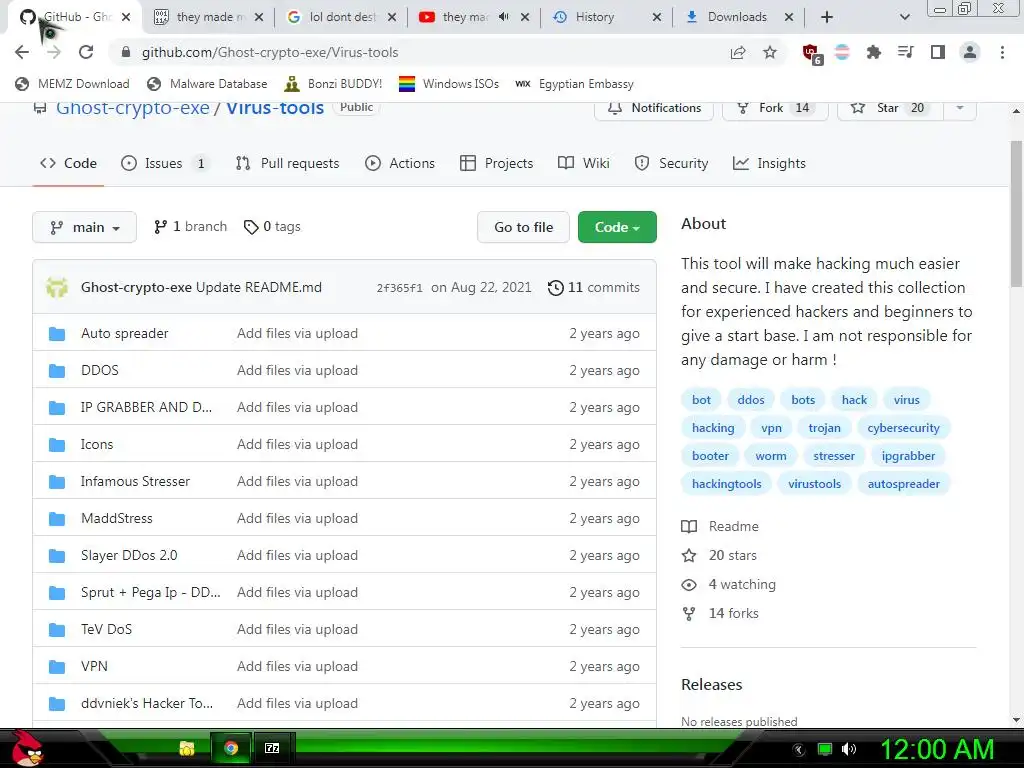Click the volume speaker tray icon
Viewport: 1024px width, 768px height.
pos(848,749)
